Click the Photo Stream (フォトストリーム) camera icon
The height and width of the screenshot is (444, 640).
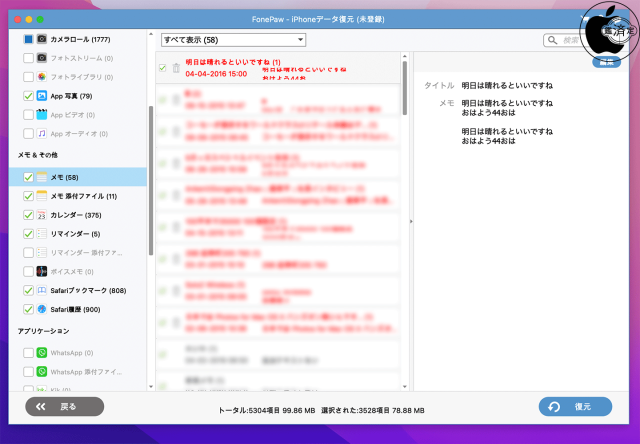(42, 58)
